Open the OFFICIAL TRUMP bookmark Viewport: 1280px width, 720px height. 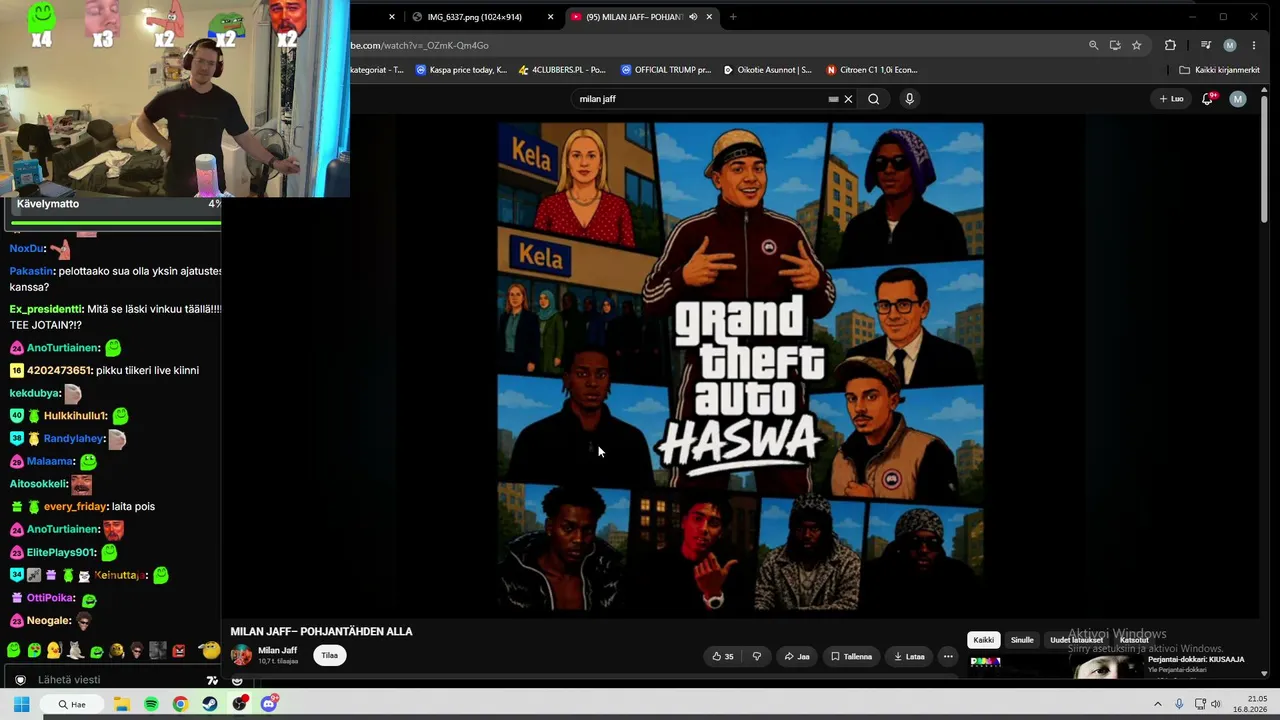click(x=666, y=70)
